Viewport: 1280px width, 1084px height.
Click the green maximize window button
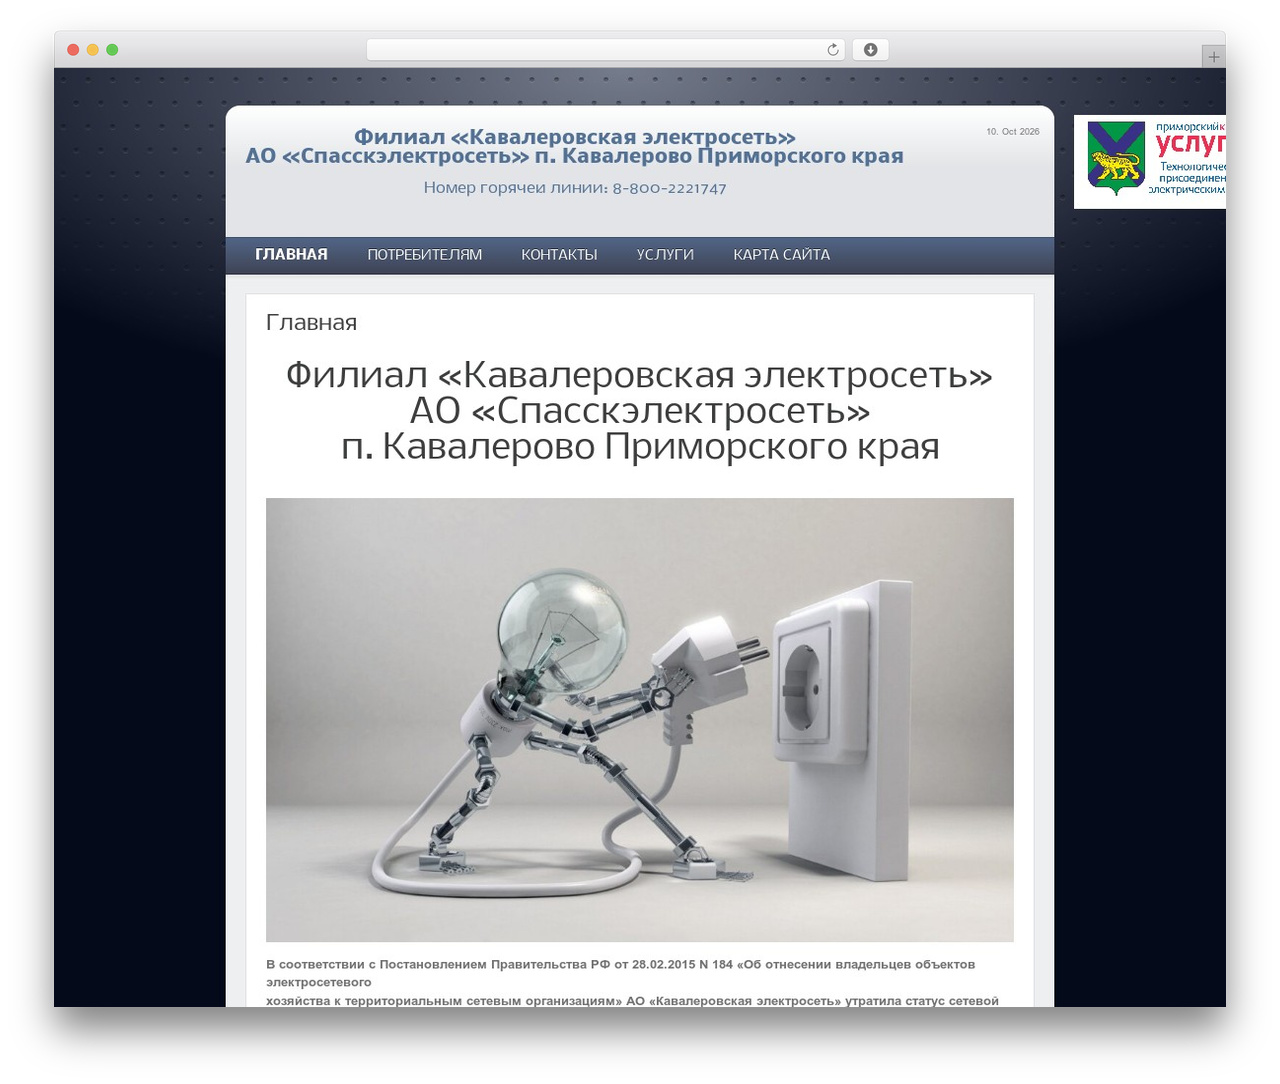(112, 50)
